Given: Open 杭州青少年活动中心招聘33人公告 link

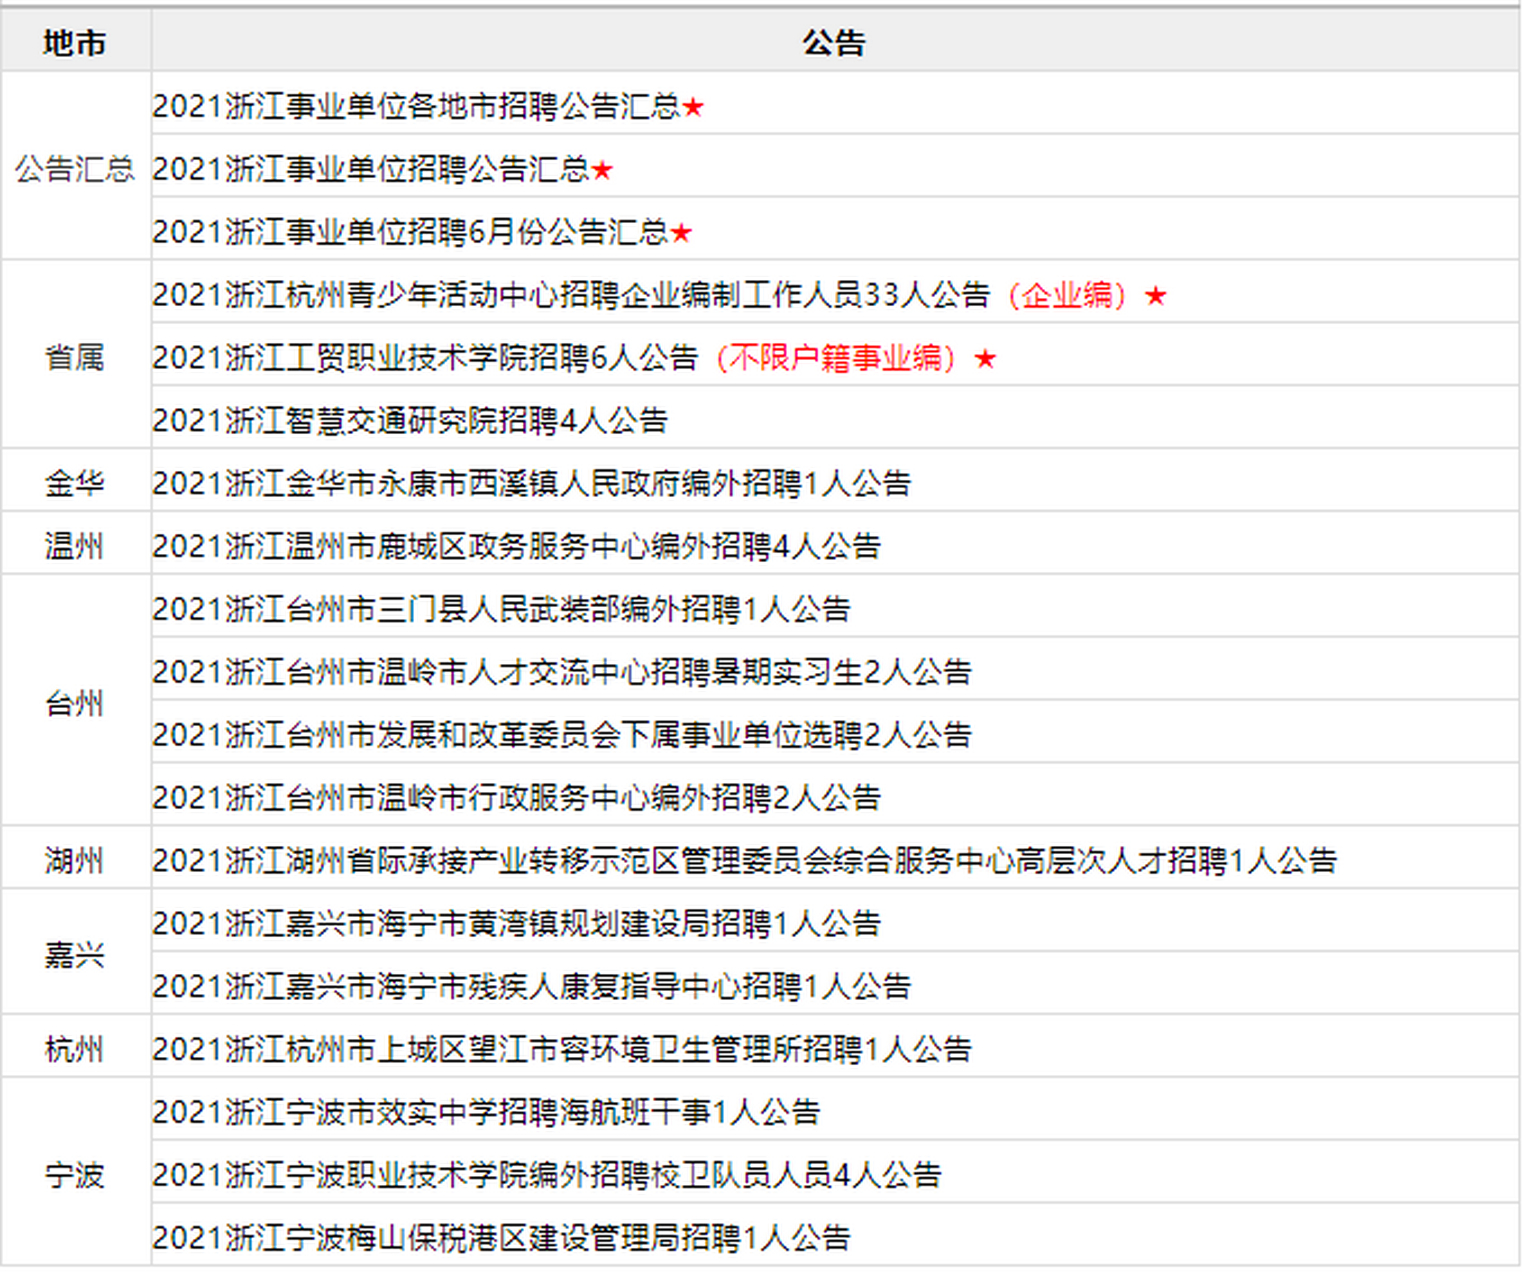Looking at the screenshot, I should (572, 295).
